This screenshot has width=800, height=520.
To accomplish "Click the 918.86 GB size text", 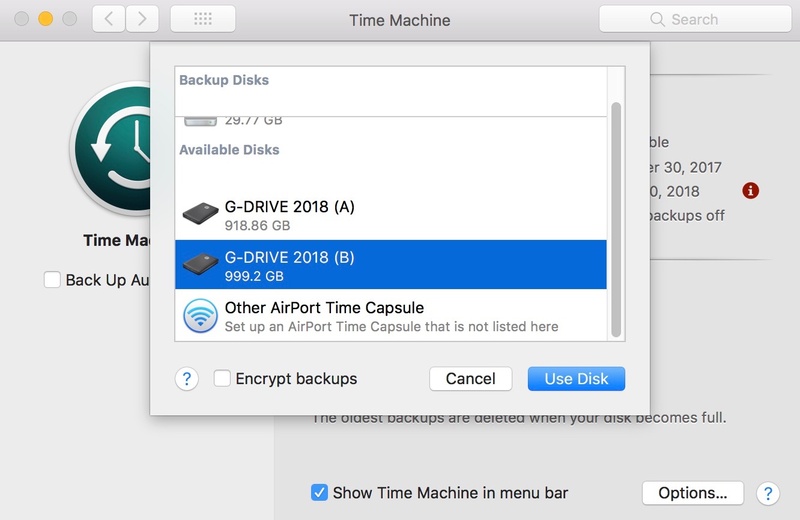I will point(258,226).
